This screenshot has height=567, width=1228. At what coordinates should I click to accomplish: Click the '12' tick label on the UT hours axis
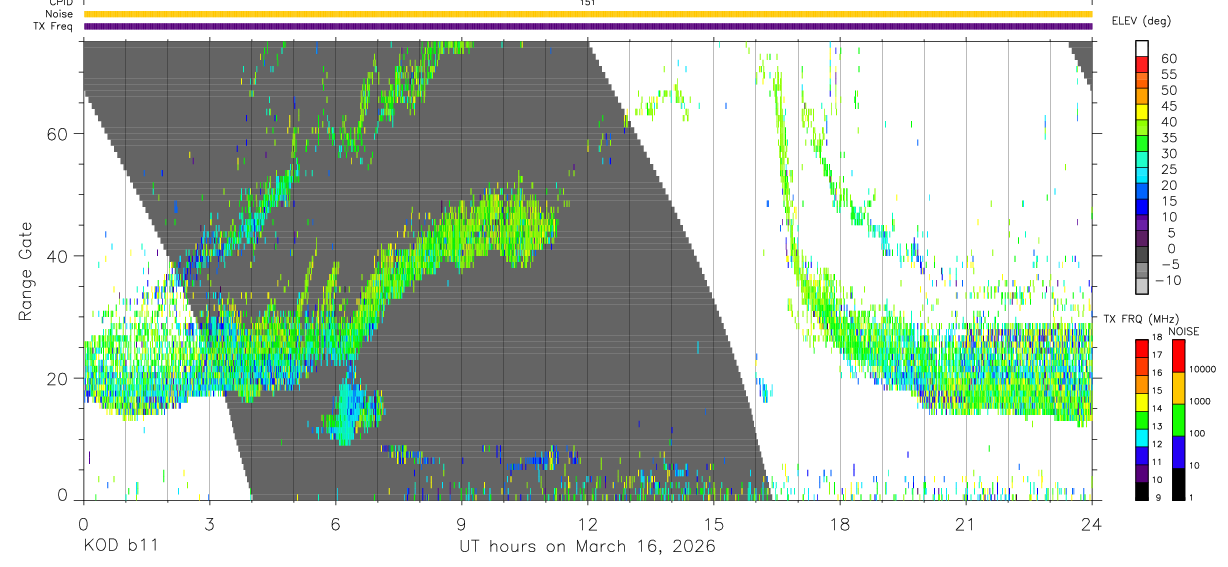click(x=587, y=524)
